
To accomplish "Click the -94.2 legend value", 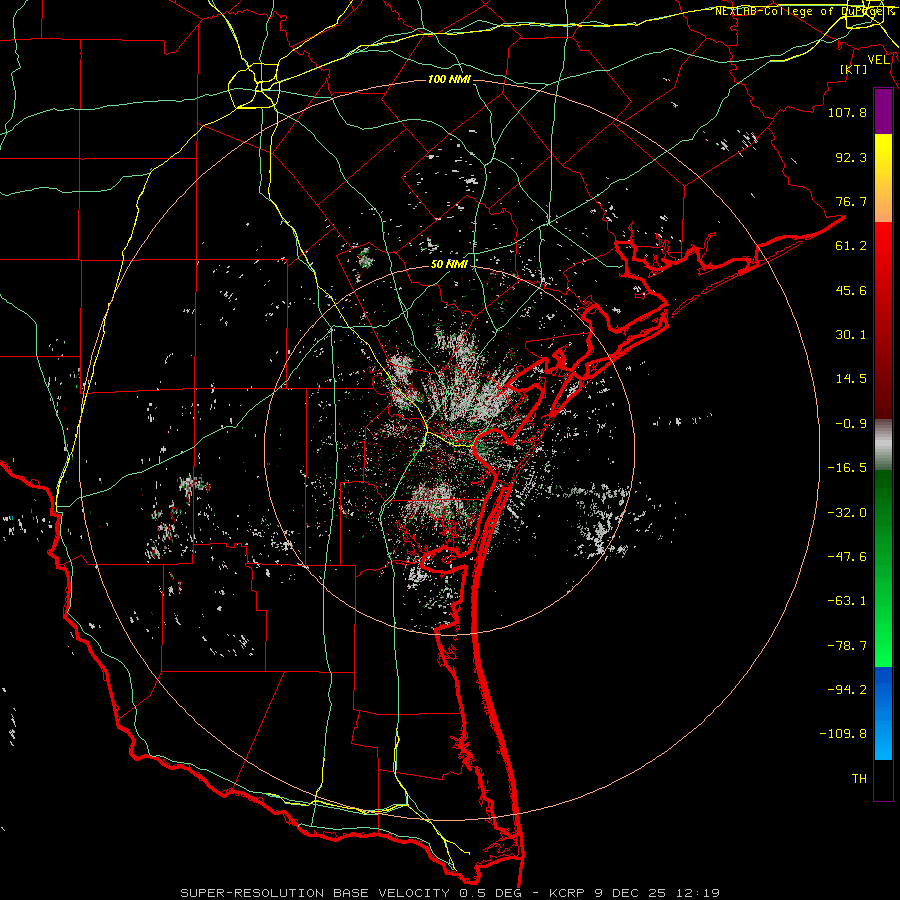I will [847, 690].
